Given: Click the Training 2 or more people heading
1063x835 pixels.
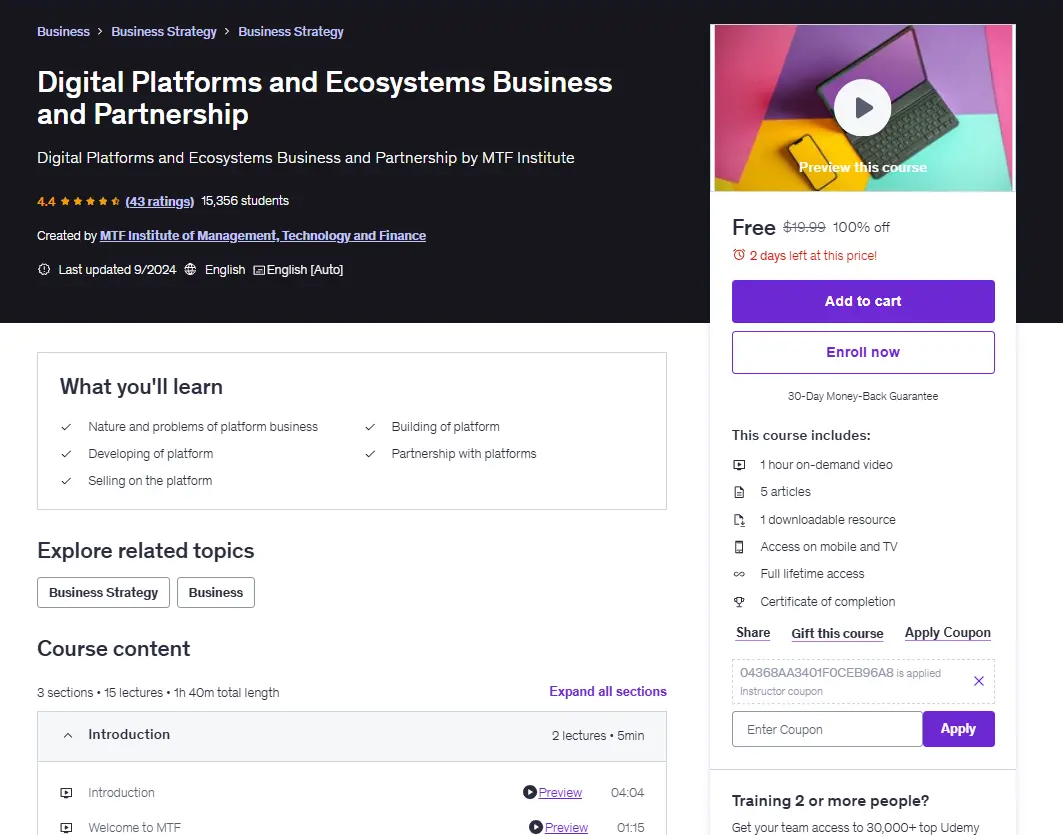Looking at the screenshot, I should [830, 800].
